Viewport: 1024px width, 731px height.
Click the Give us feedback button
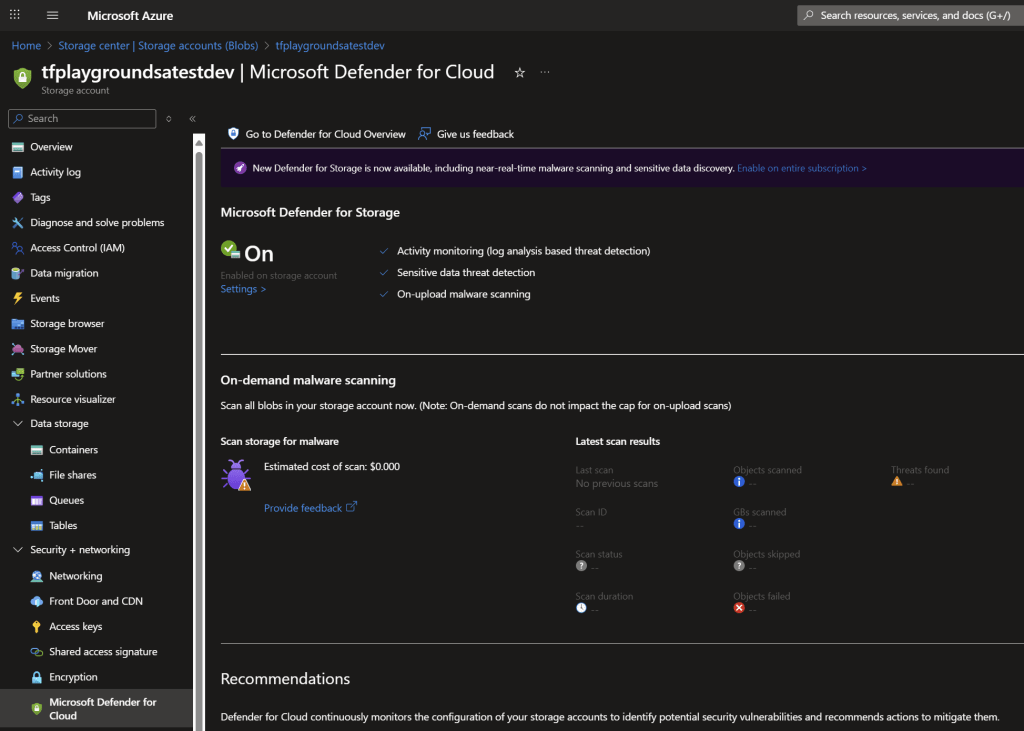475,134
